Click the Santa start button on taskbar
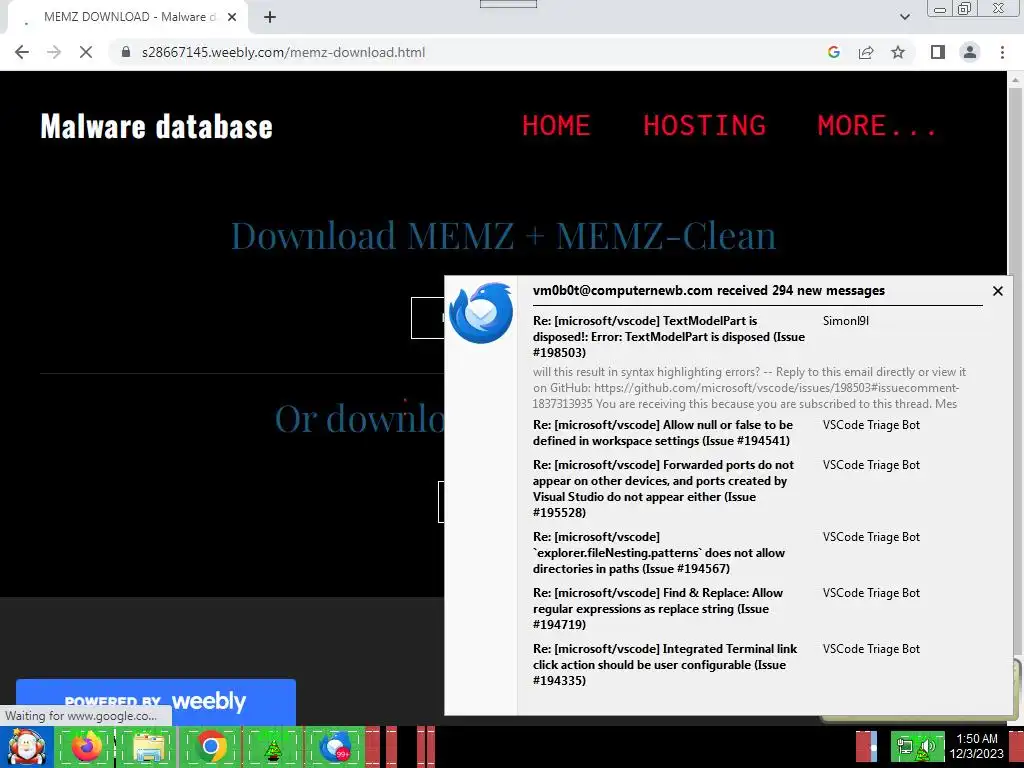 26,747
